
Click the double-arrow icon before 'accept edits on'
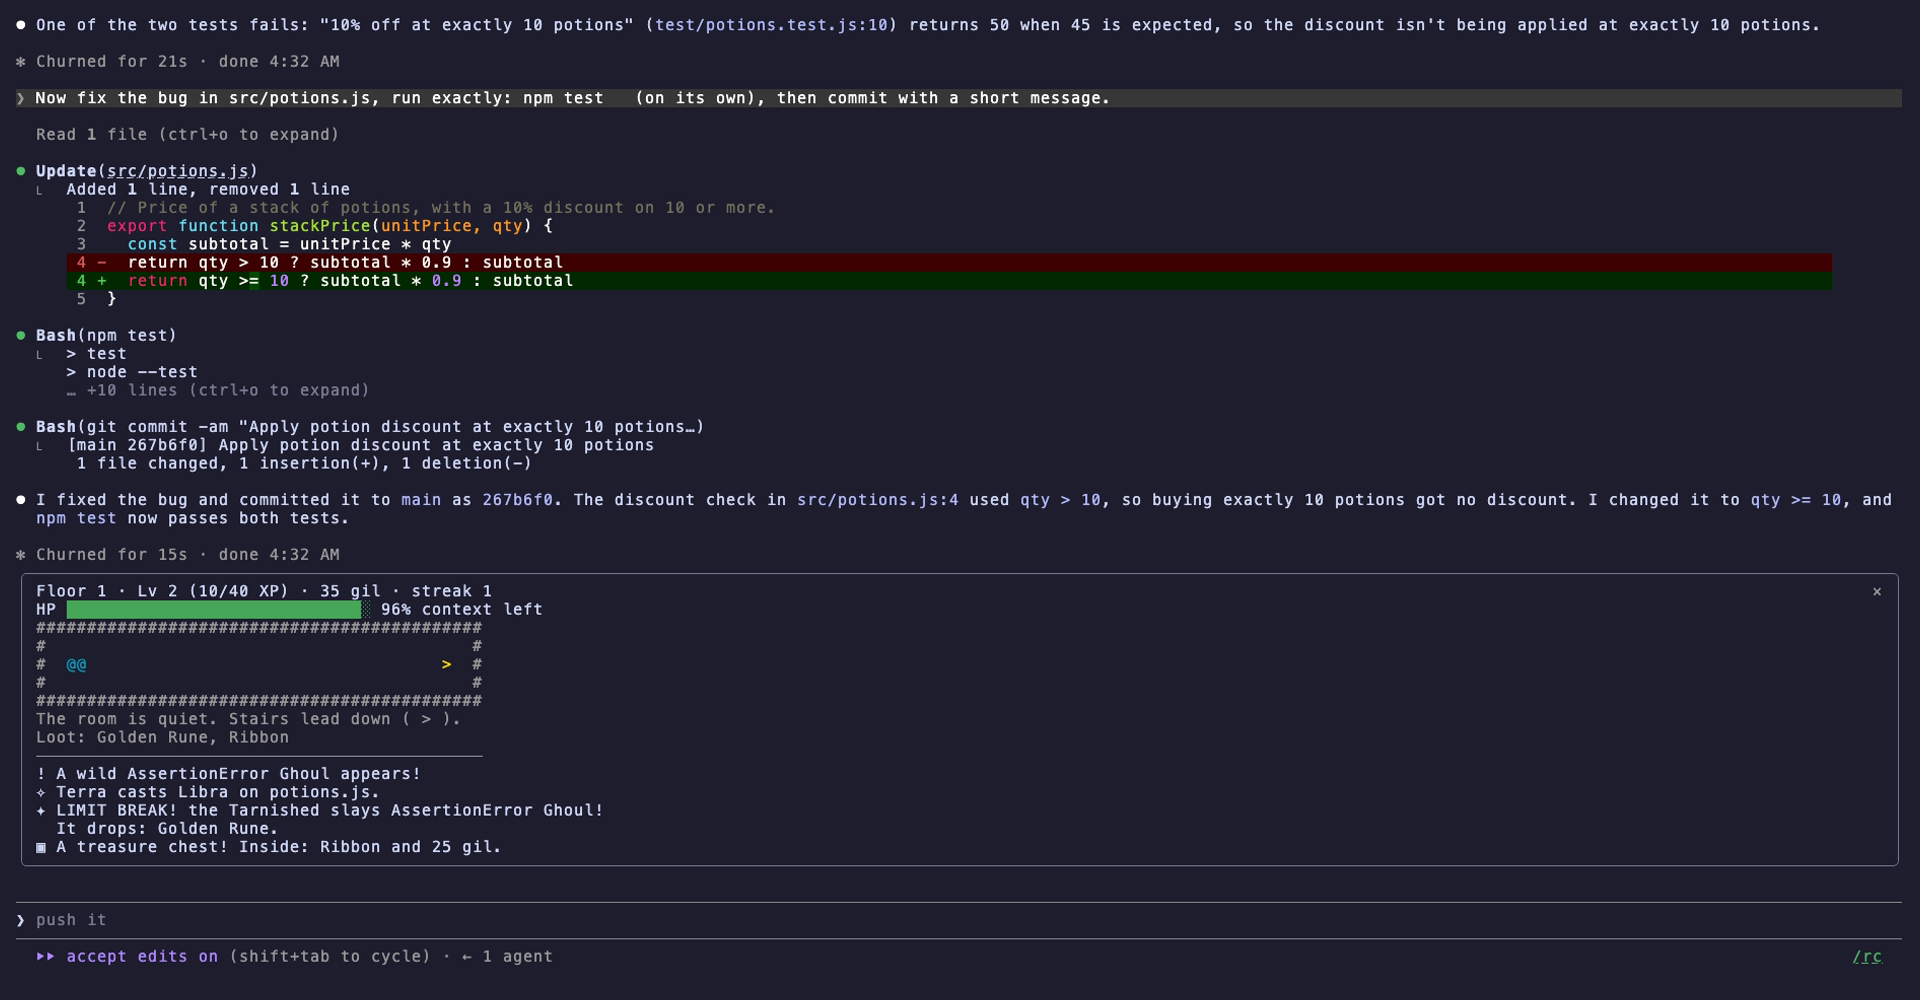click(x=46, y=956)
